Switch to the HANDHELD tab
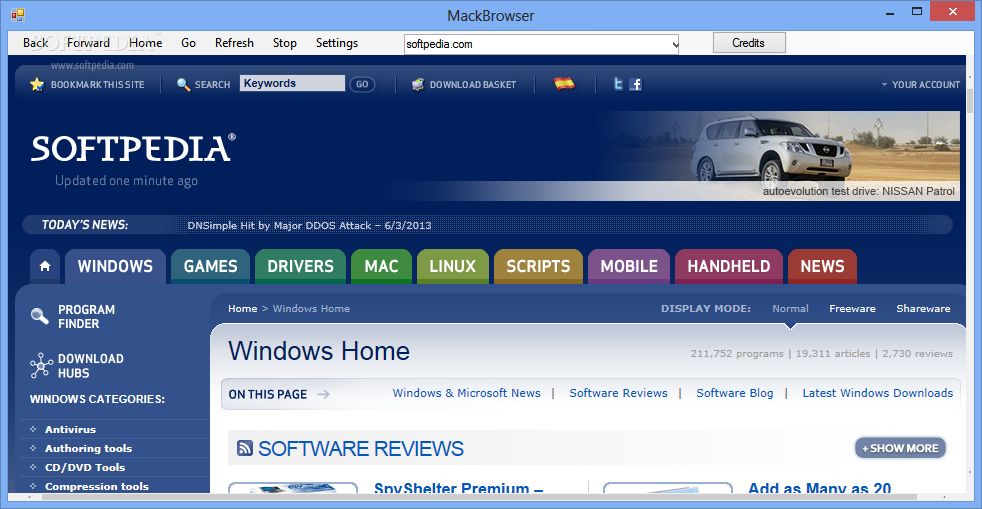982x509 pixels. 729,266
